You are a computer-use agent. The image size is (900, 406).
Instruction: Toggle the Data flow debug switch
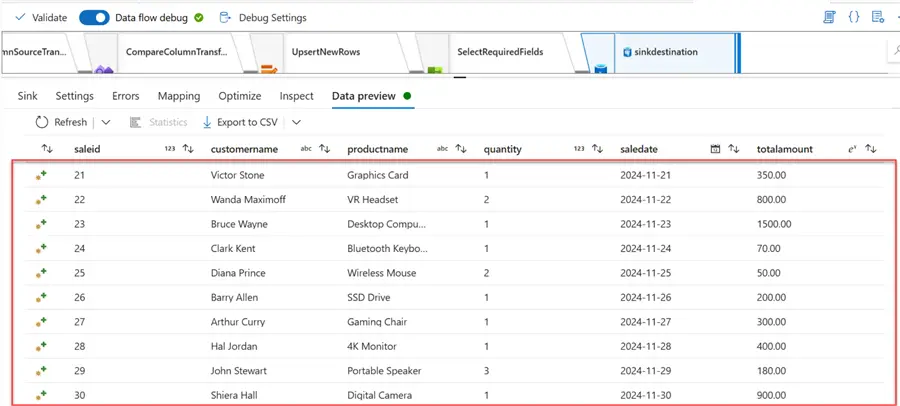pyautogui.click(x=93, y=17)
